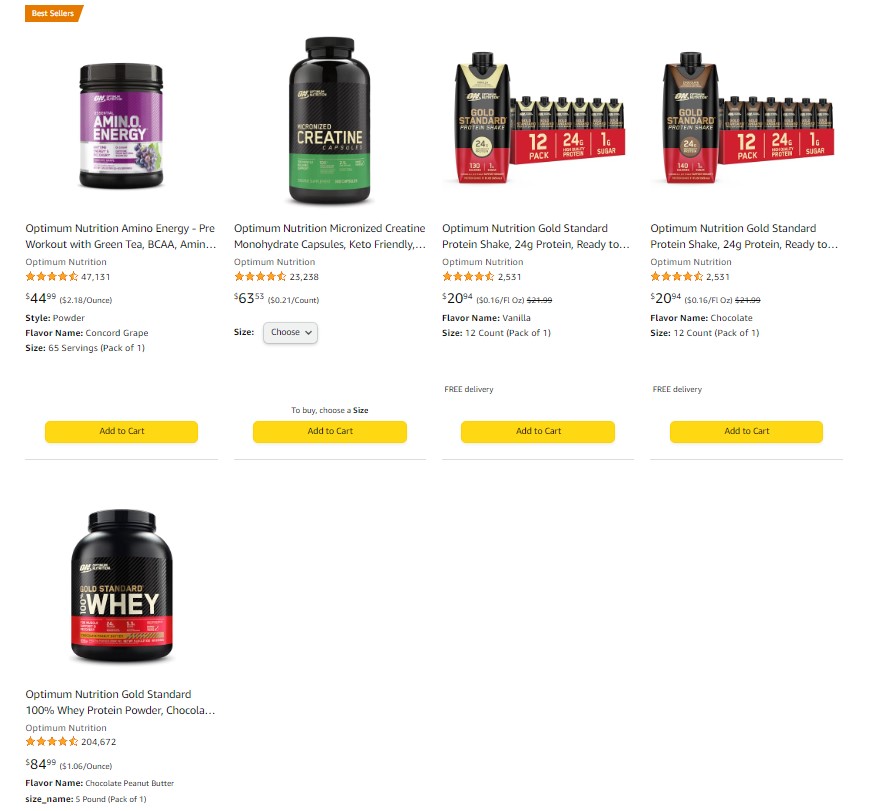
Task: Open Whey Protein Powder title link
Action: (x=121, y=702)
